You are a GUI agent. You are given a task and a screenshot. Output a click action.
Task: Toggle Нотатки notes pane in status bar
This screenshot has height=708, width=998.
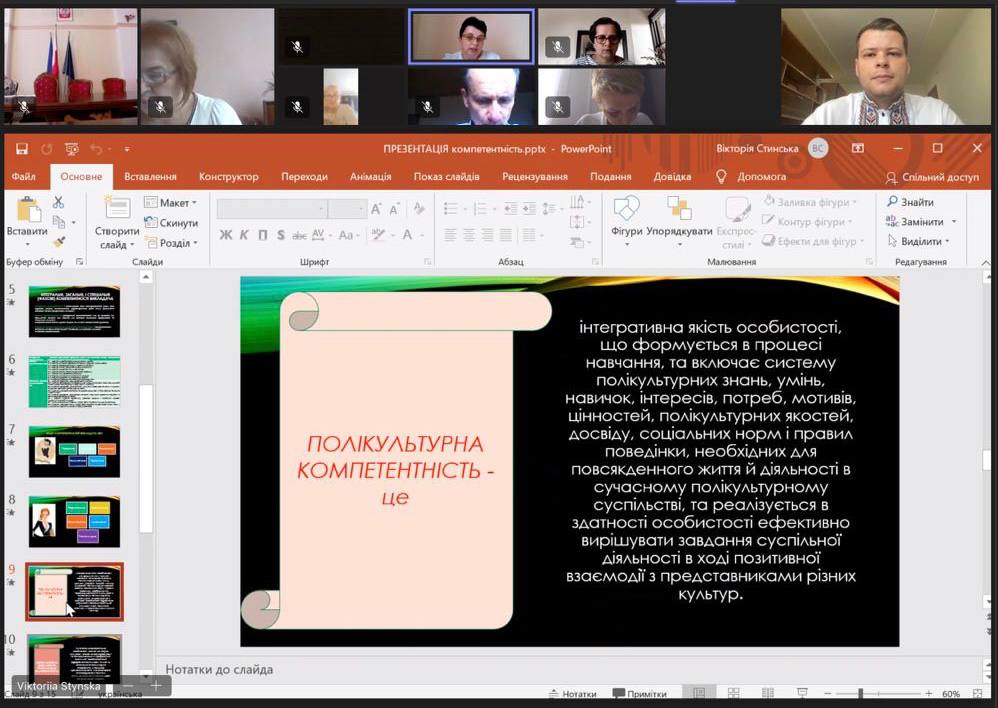click(x=572, y=693)
